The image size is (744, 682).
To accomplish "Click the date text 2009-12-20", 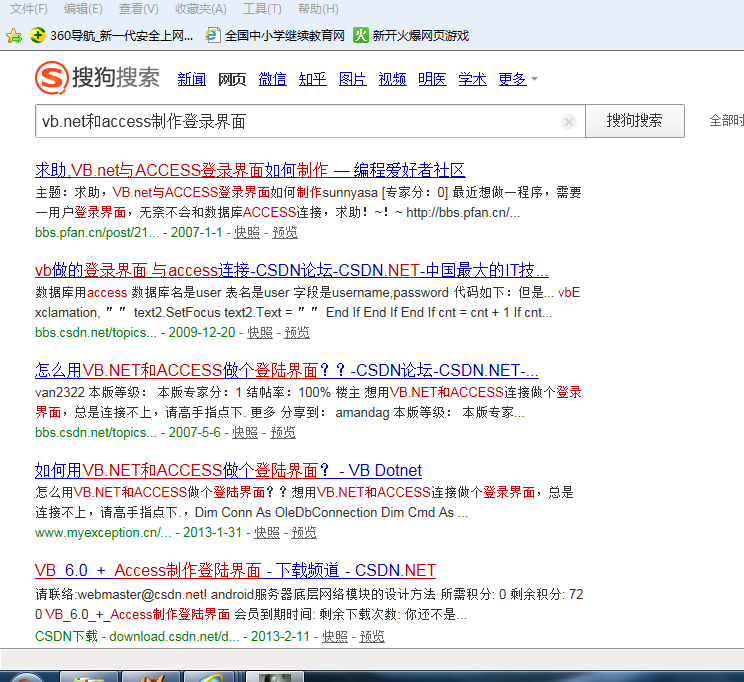I will pyautogui.click(x=202, y=333).
